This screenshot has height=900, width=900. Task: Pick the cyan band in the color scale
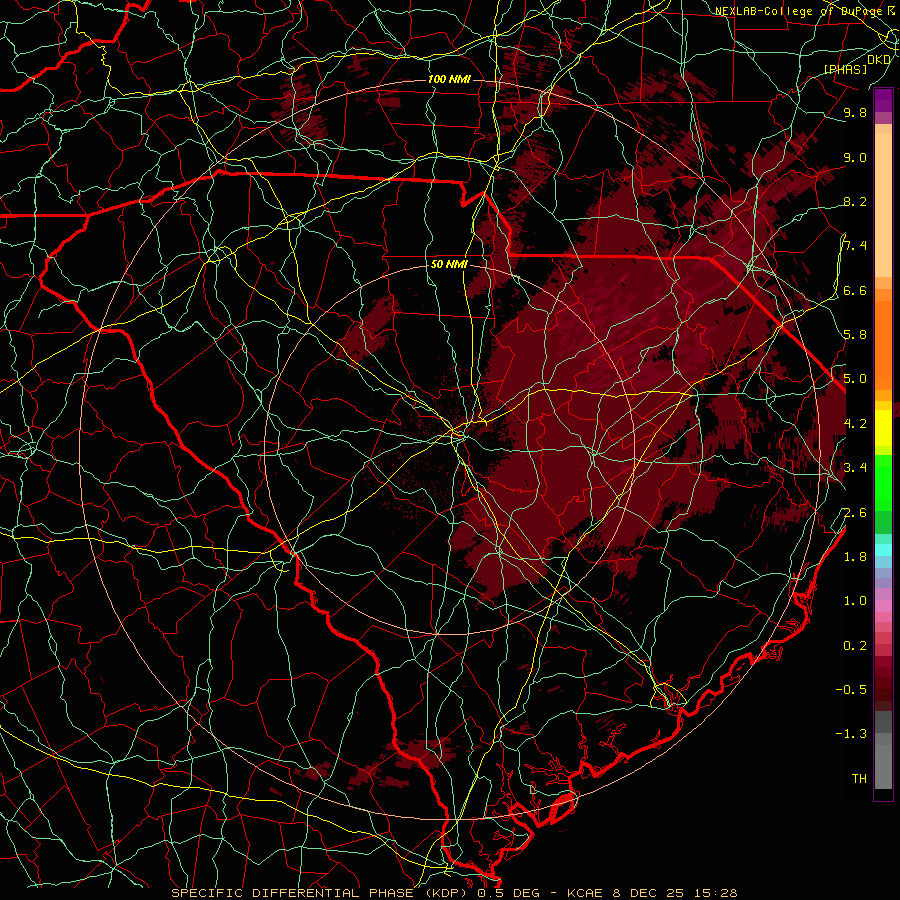click(x=883, y=550)
